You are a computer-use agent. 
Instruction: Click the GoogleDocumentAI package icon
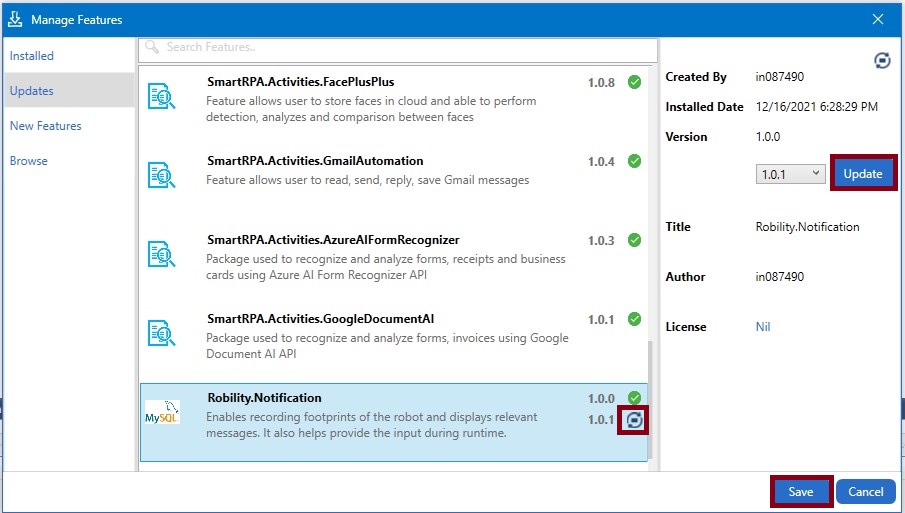161,333
